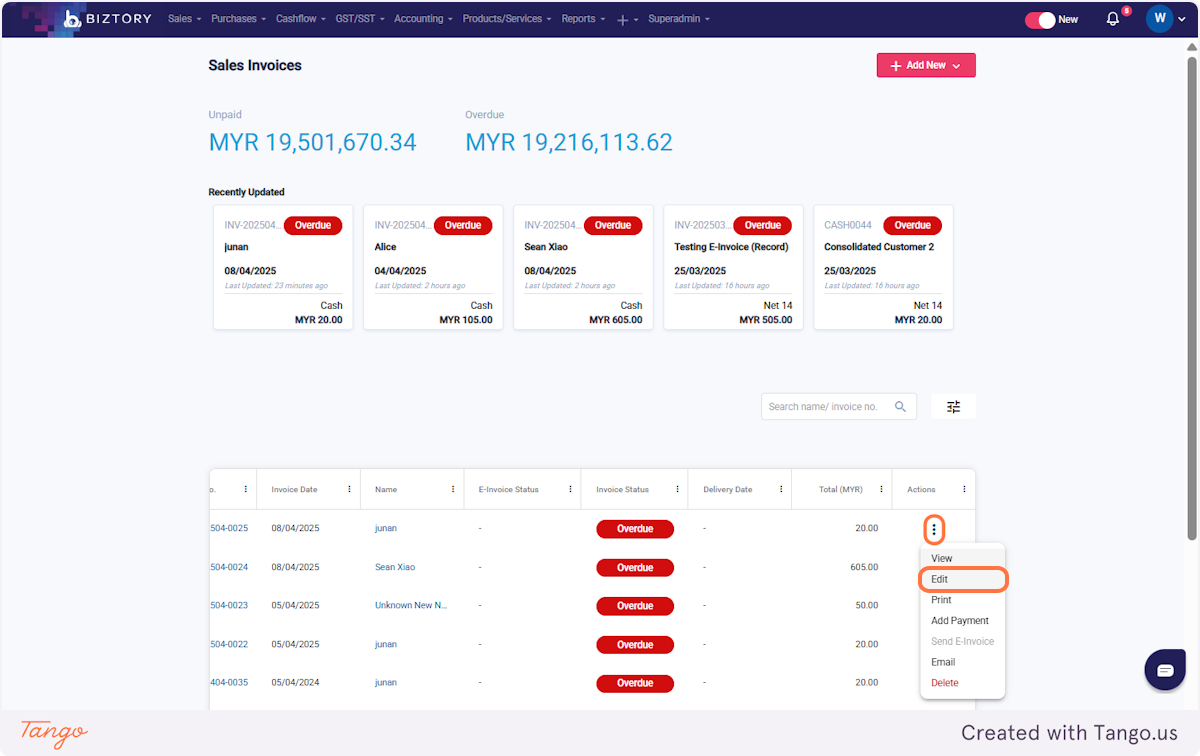The height and width of the screenshot is (756, 1200).
Task: Open invoice link 504-0024
Action: 229,567
